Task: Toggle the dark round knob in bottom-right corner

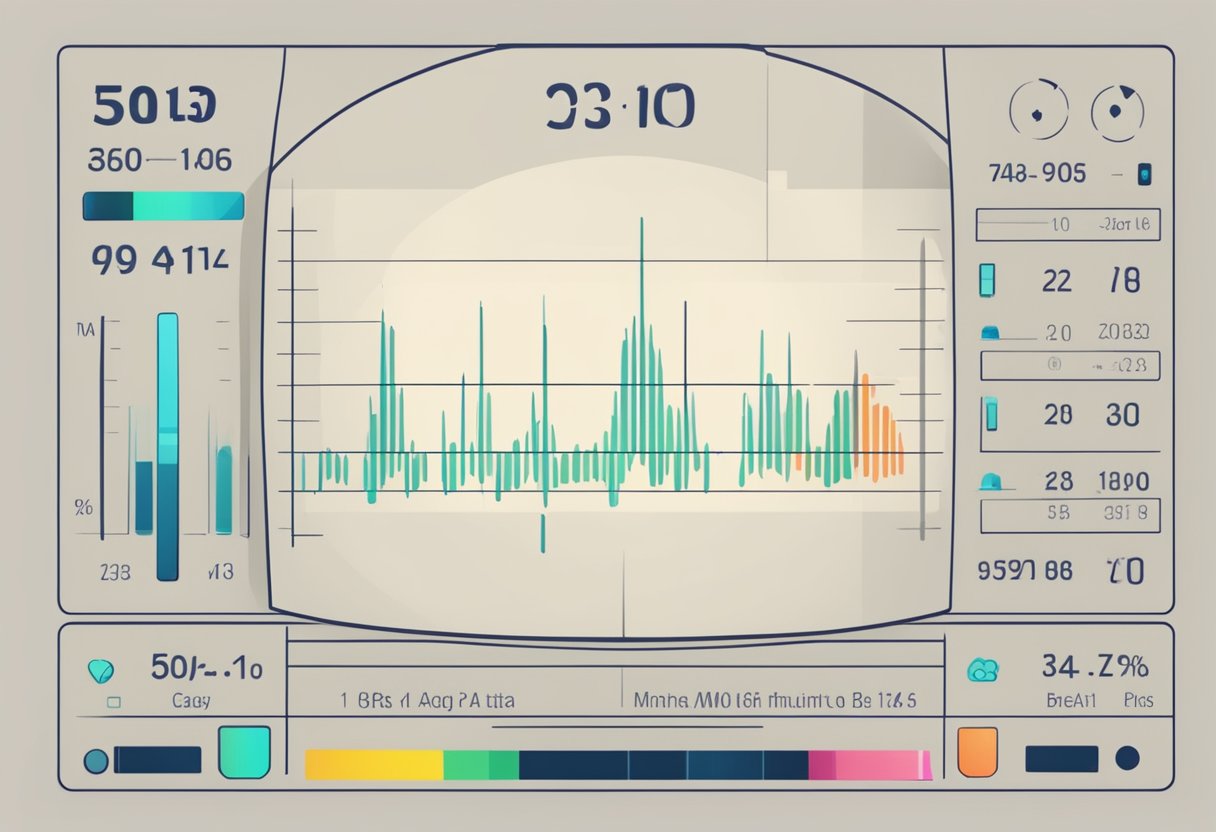Action: [x=1127, y=758]
